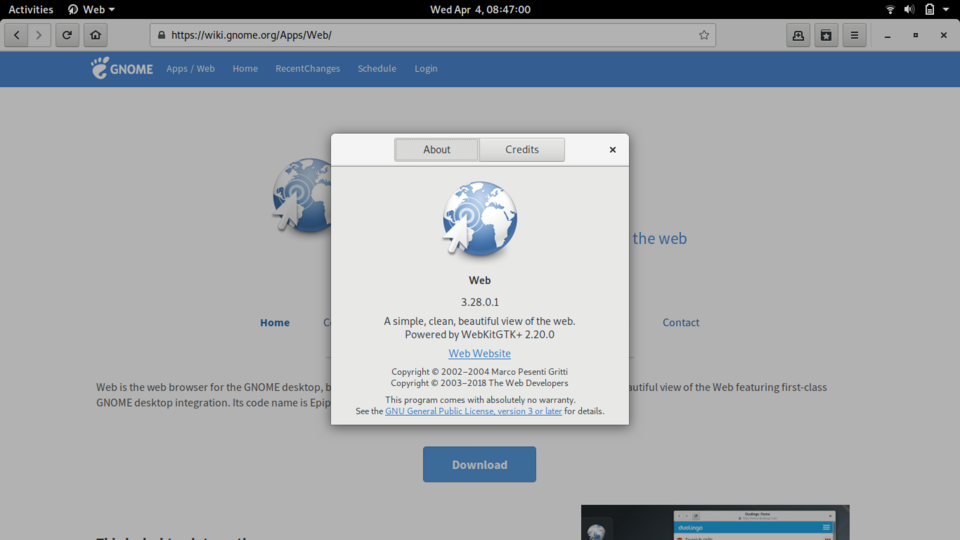Open Schedule in the wiki header
This screenshot has width=960, height=540.
point(377,69)
